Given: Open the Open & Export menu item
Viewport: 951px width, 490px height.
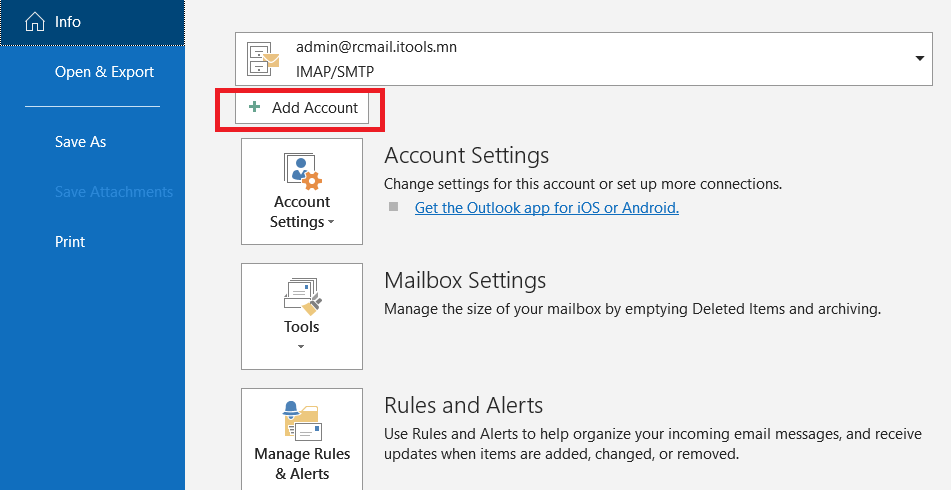Looking at the screenshot, I should pyautogui.click(x=104, y=72).
